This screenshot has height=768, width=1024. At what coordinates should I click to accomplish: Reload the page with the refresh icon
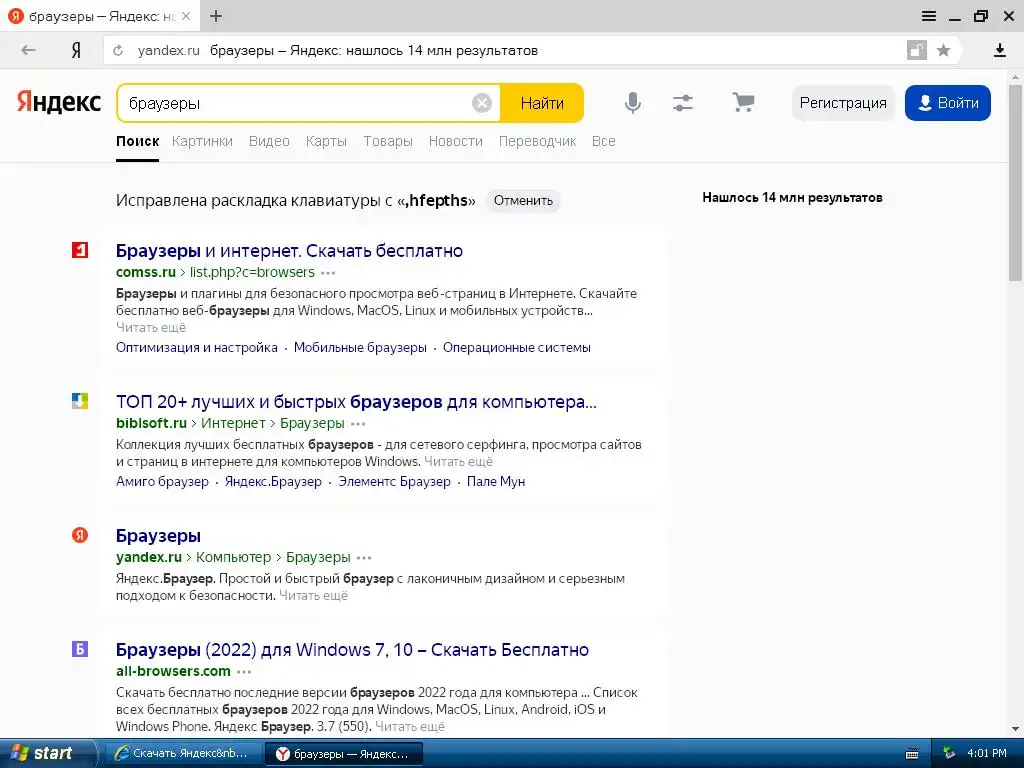point(118,50)
